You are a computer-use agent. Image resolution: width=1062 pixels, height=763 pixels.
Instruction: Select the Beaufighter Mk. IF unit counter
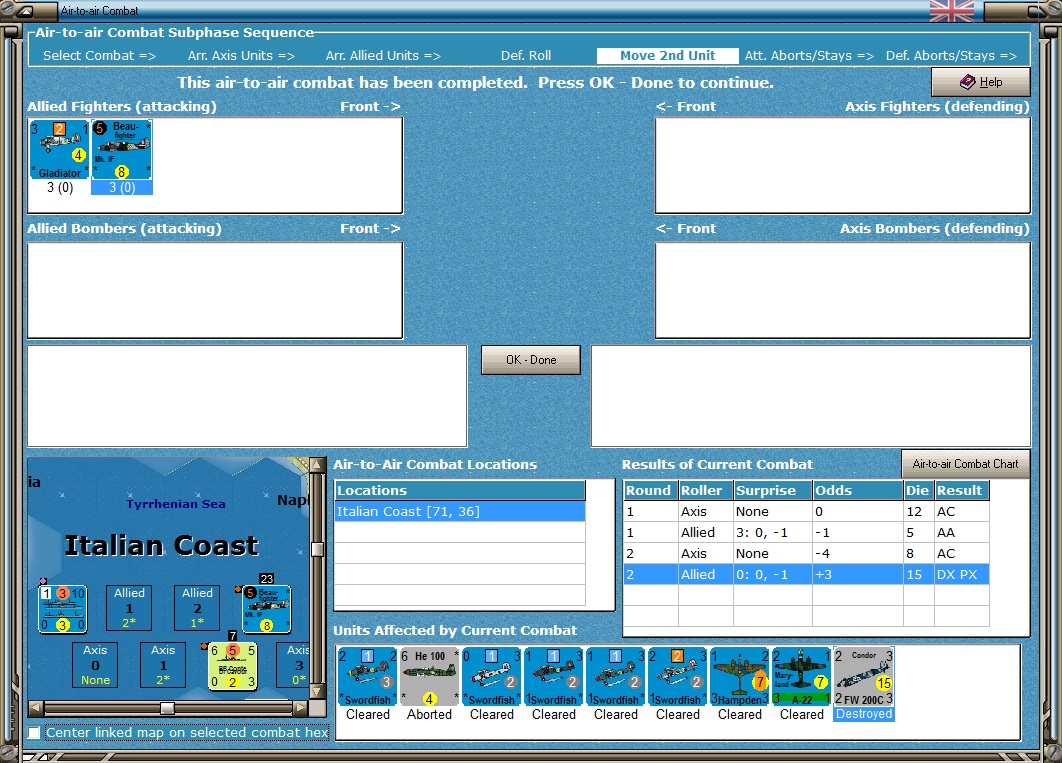point(122,150)
